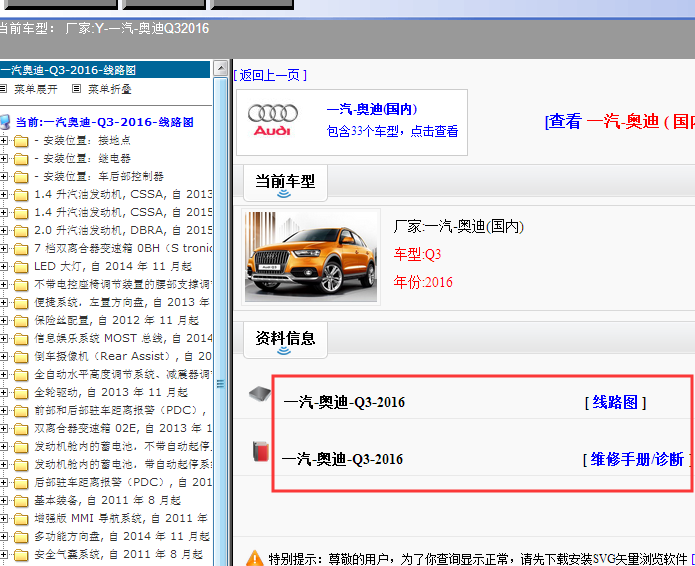This screenshot has width=695, height=566.
Task: Click the grey chip icon beside 线路图 row
Action: click(x=260, y=393)
